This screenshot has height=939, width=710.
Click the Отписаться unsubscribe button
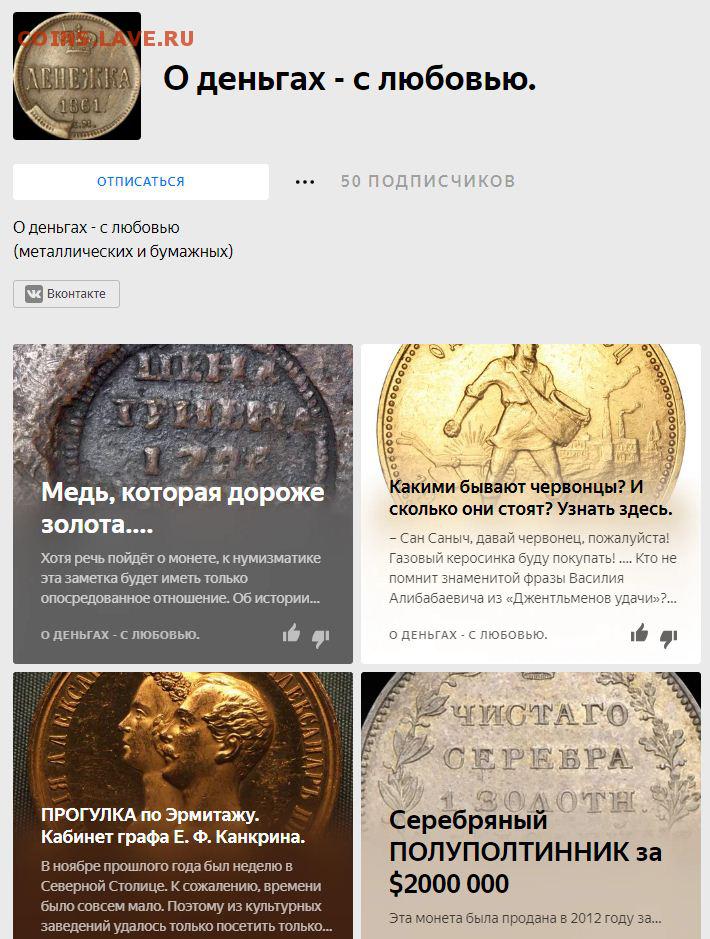[x=141, y=181]
